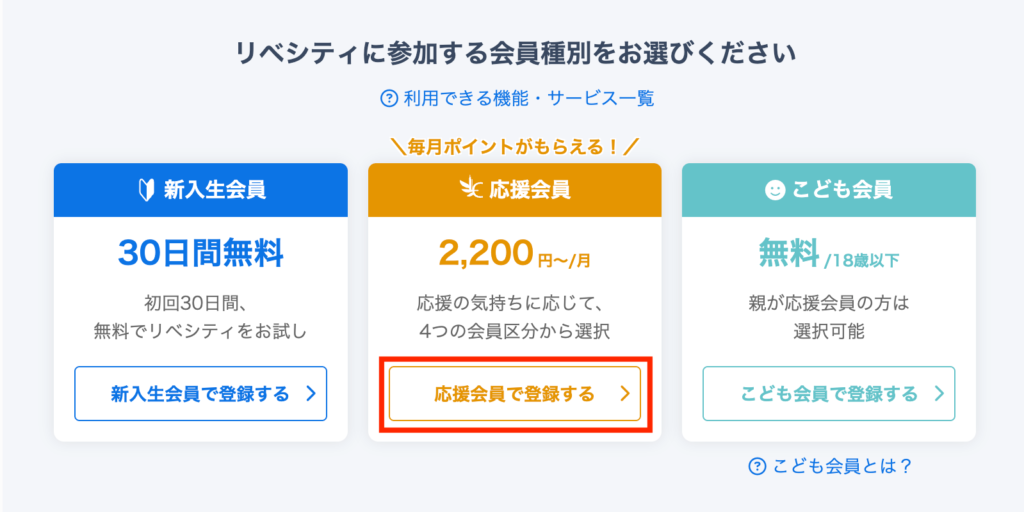Click the plant icon beside 応援会員
The image size is (1024, 512).
click(x=471, y=190)
